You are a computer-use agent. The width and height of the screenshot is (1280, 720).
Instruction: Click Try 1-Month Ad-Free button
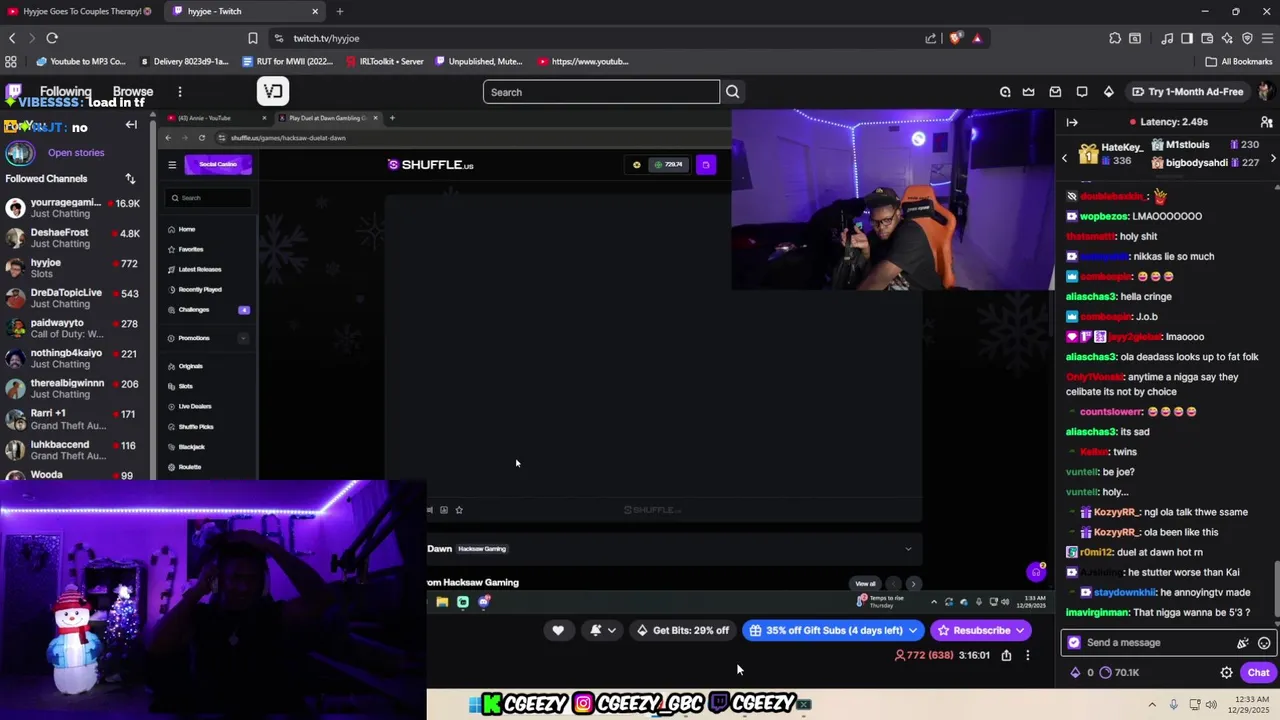1188,92
